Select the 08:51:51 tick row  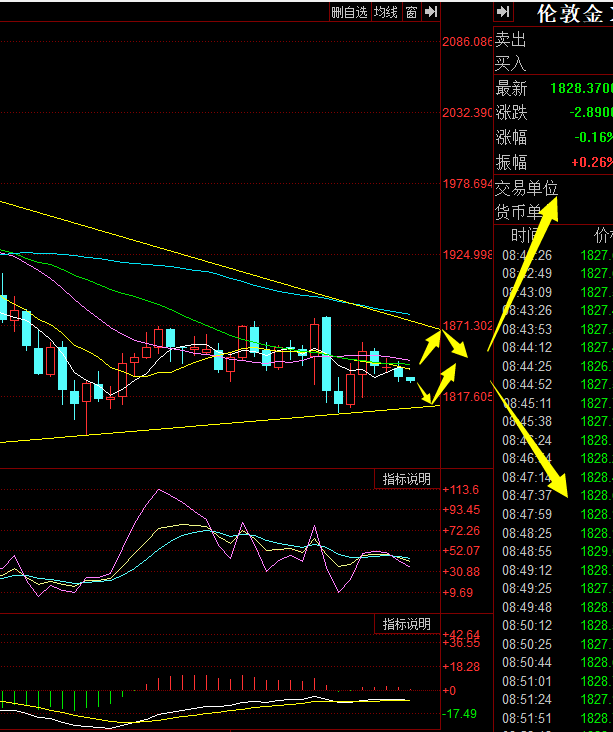pos(553,718)
